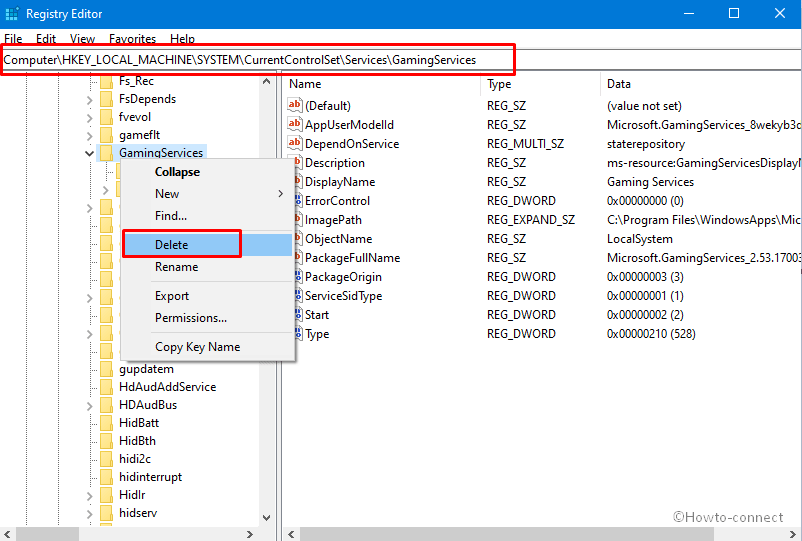Click the HDAudBus folder icon

click(x=106, y=405)
